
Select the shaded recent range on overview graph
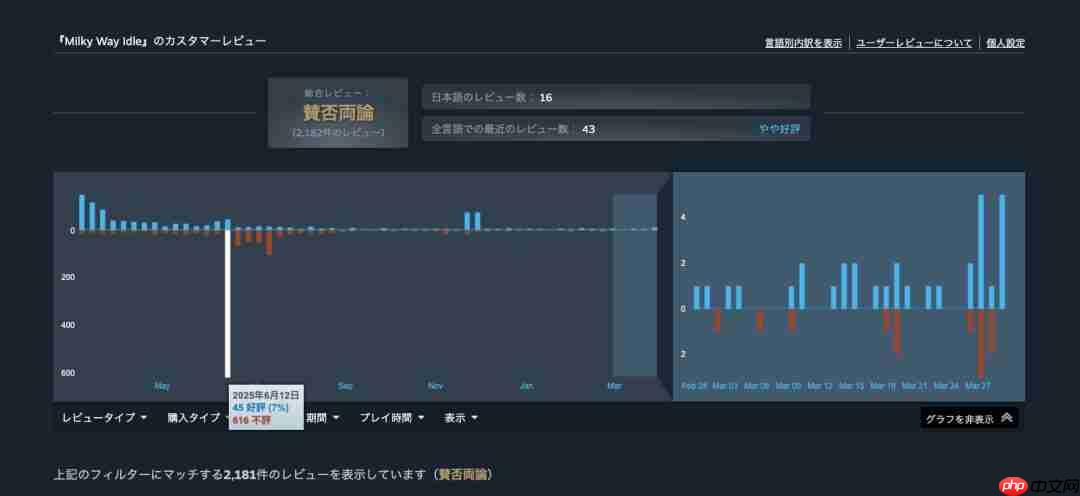click(635, 285)
